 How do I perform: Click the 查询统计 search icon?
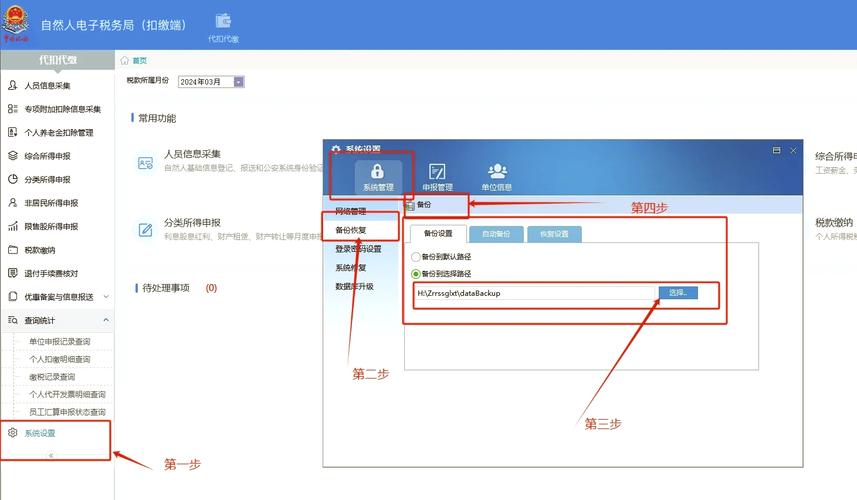[13, 320]
